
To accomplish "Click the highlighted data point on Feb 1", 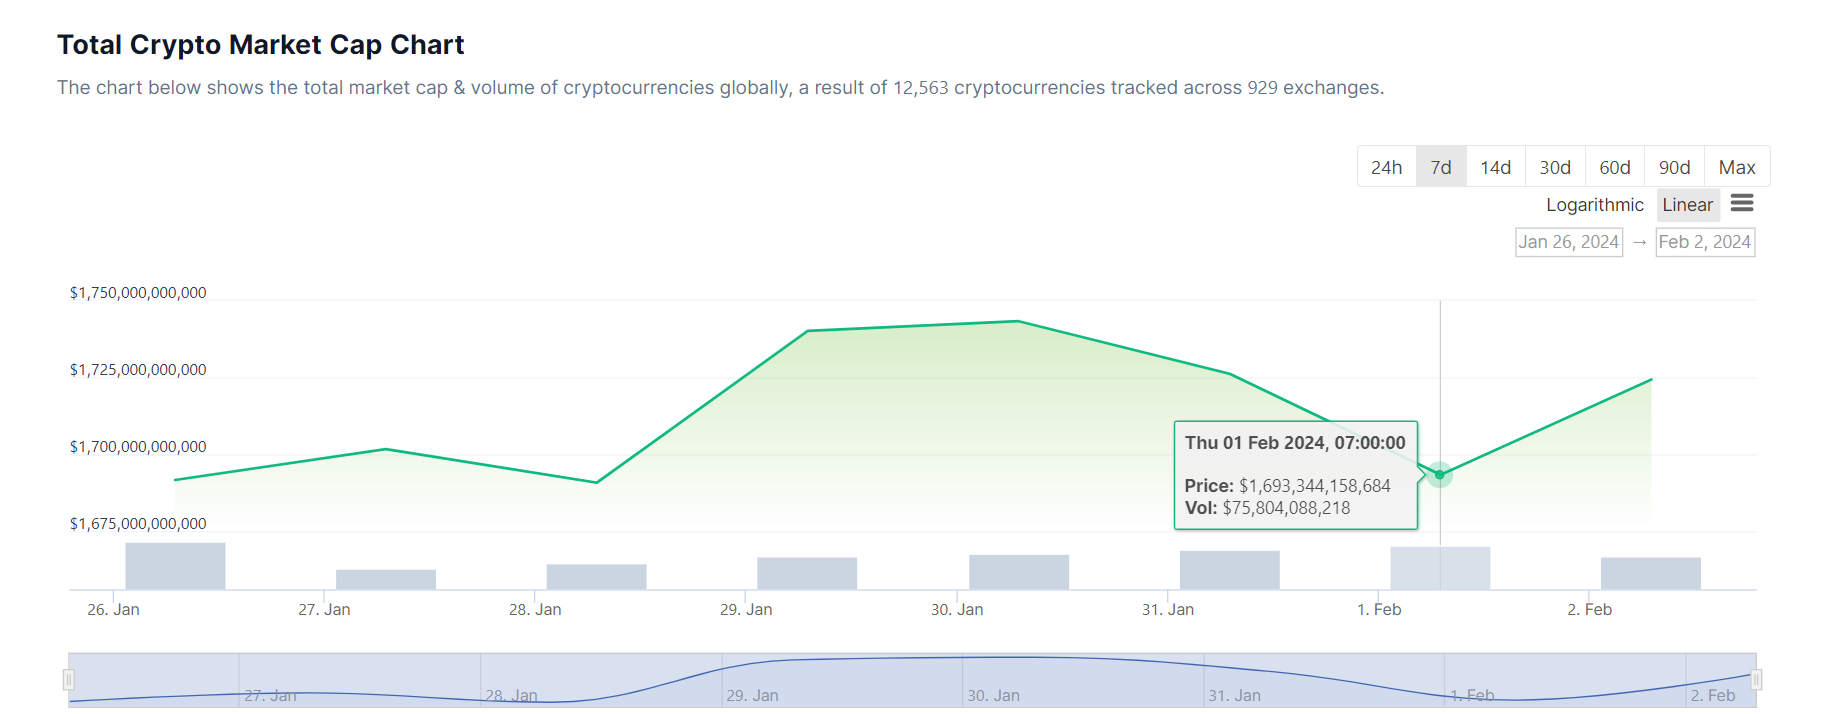I will pos(1440,474).
